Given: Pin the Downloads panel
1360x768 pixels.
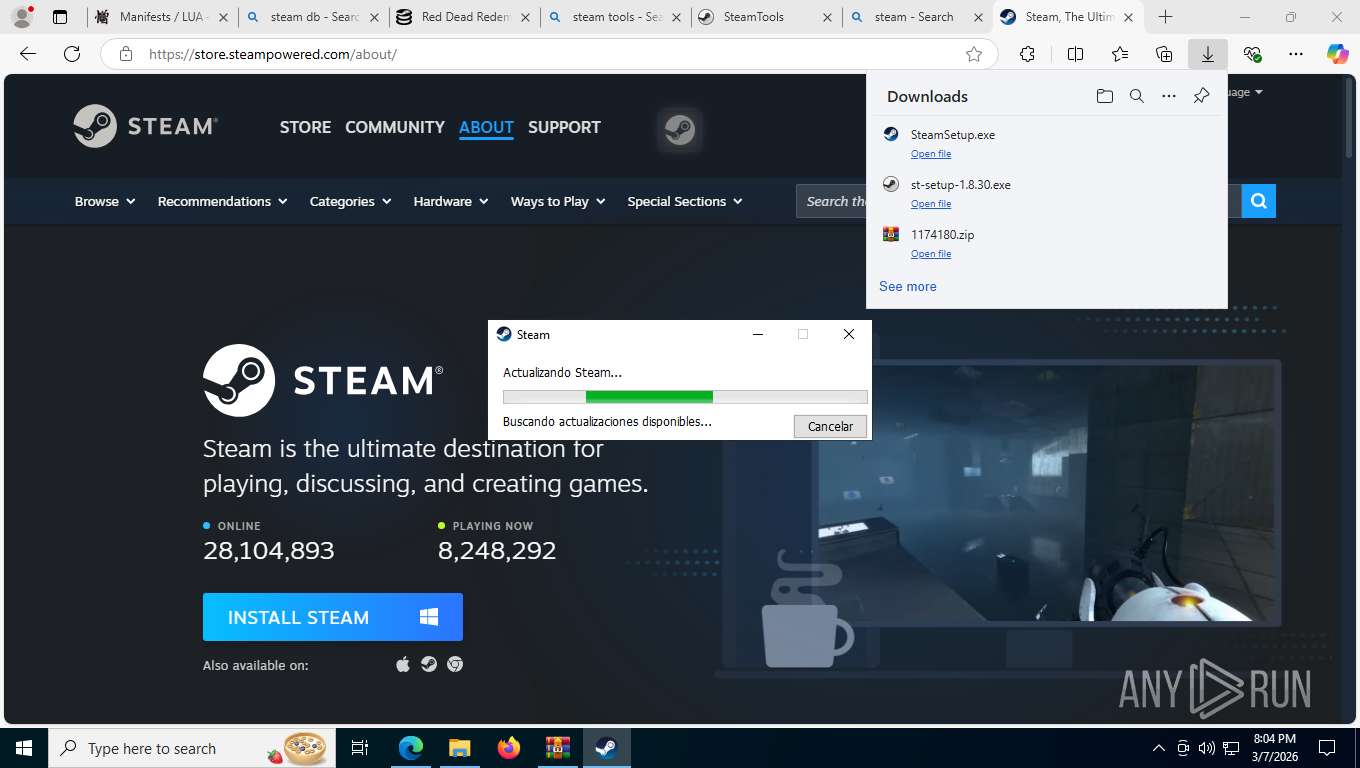Looking at the screenshot, I should pyautogui.click(x=1201, y=96).
